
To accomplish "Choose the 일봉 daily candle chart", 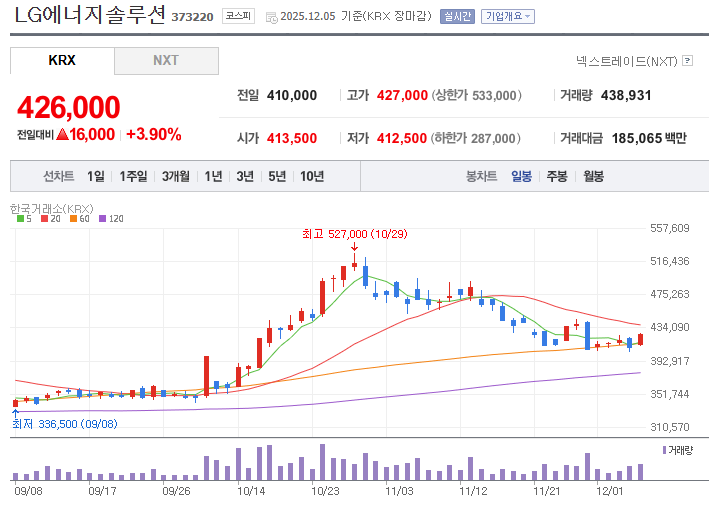I will [x=521, y=176].
